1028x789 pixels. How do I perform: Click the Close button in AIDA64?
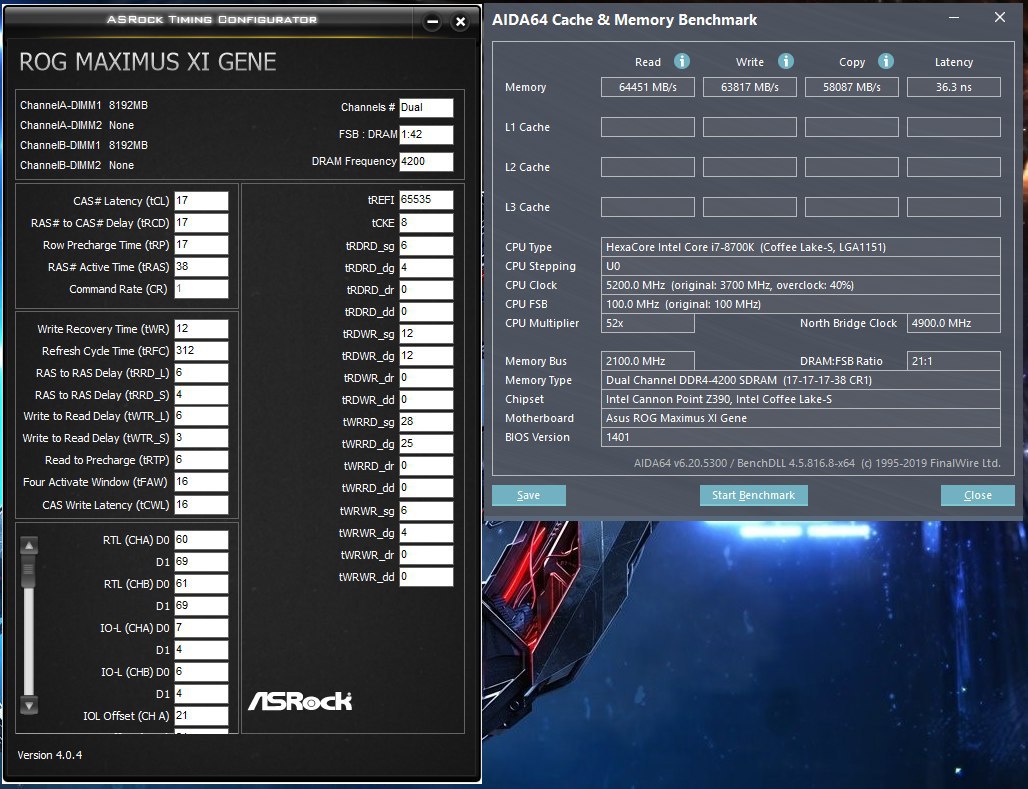[978, 495]
